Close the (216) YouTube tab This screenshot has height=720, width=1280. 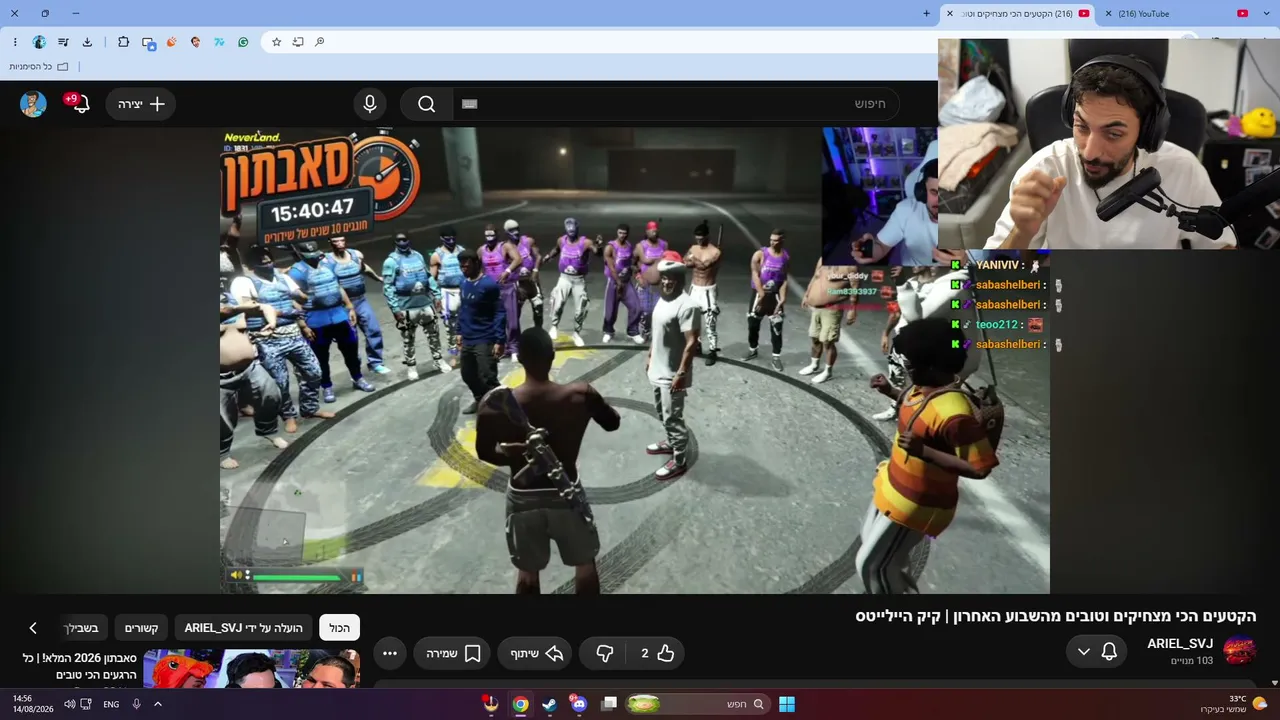(x=1108, y=14)
